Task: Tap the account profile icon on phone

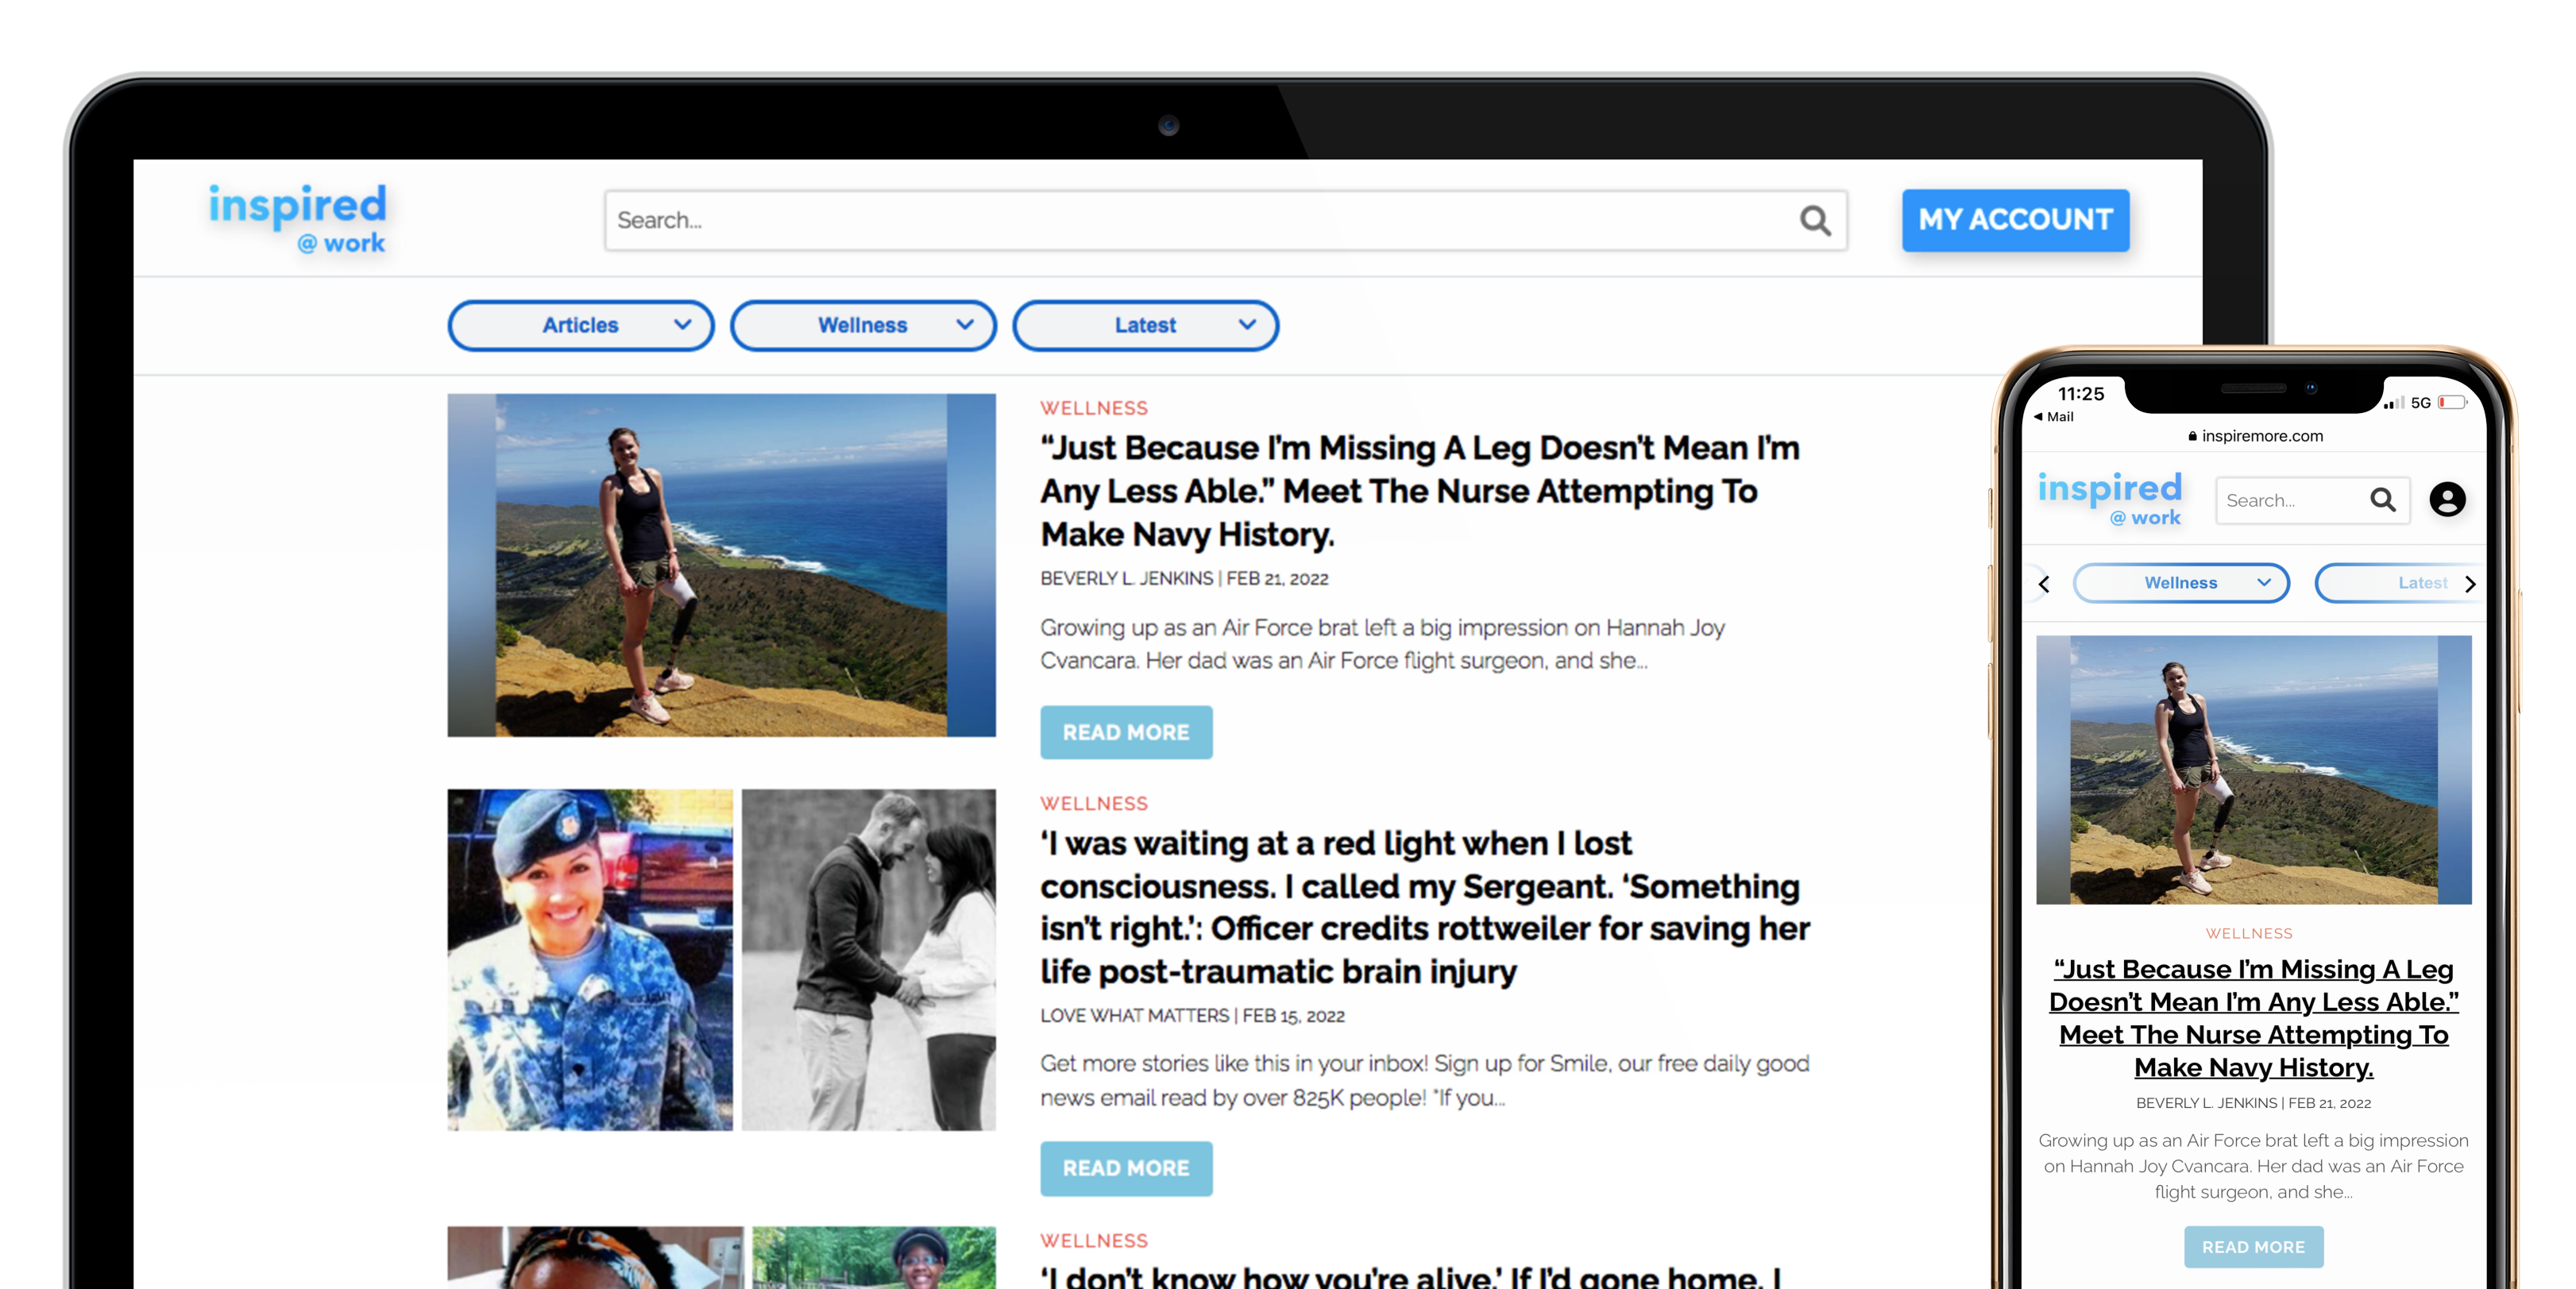Action: 2447,499
